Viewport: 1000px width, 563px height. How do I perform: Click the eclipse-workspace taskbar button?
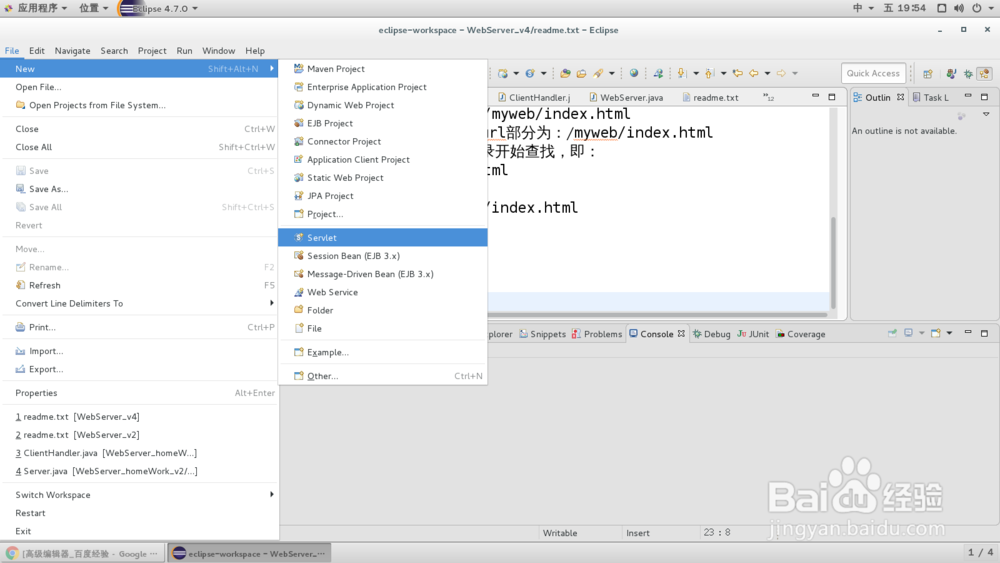pos(249,553)
